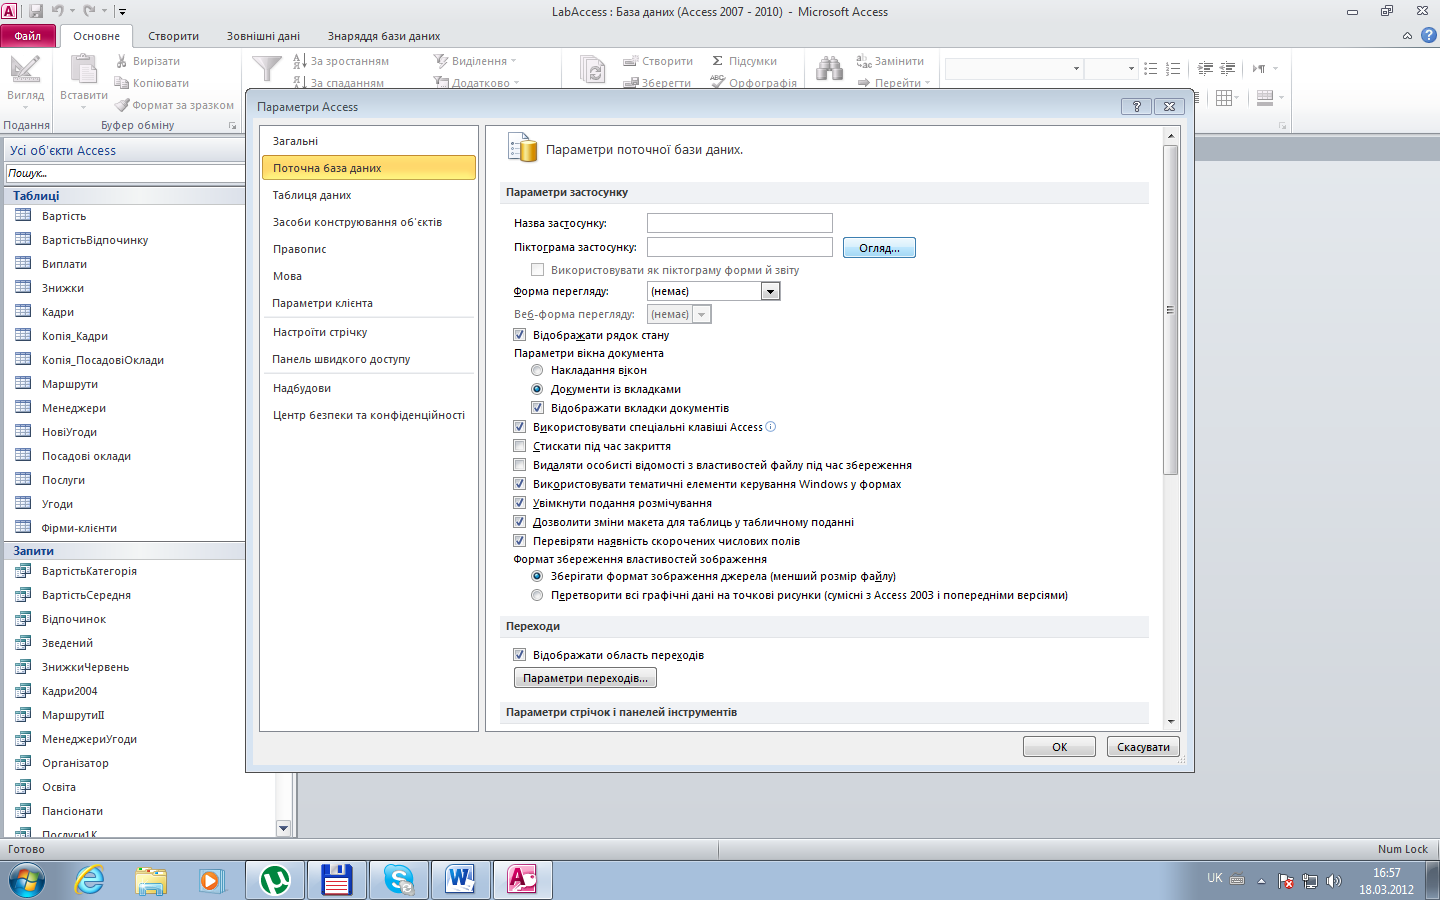This screenshot has width=1440, height=900.
Task: Switch to Зовнішні дані ribbon tab
Action: pyautogui.click(x=263, y=36)
